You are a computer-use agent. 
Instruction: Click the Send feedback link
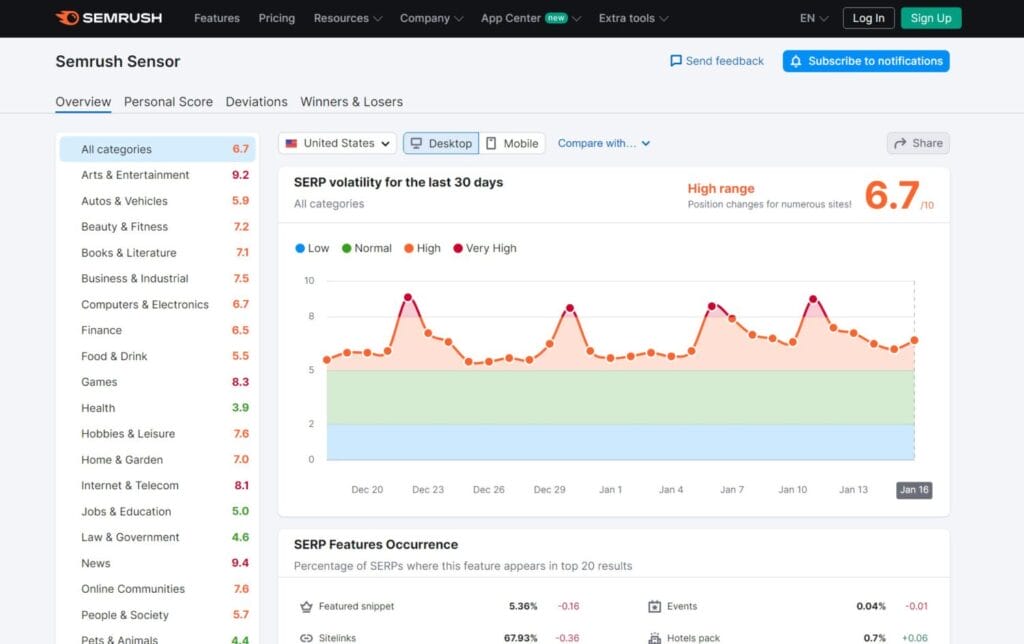click(717, 61)
